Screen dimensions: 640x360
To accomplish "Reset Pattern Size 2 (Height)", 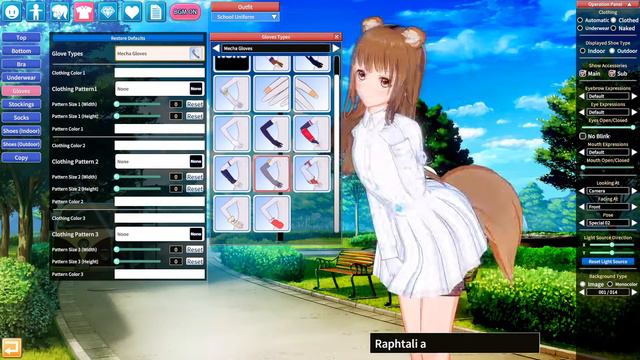I will [x=195, y=189].
